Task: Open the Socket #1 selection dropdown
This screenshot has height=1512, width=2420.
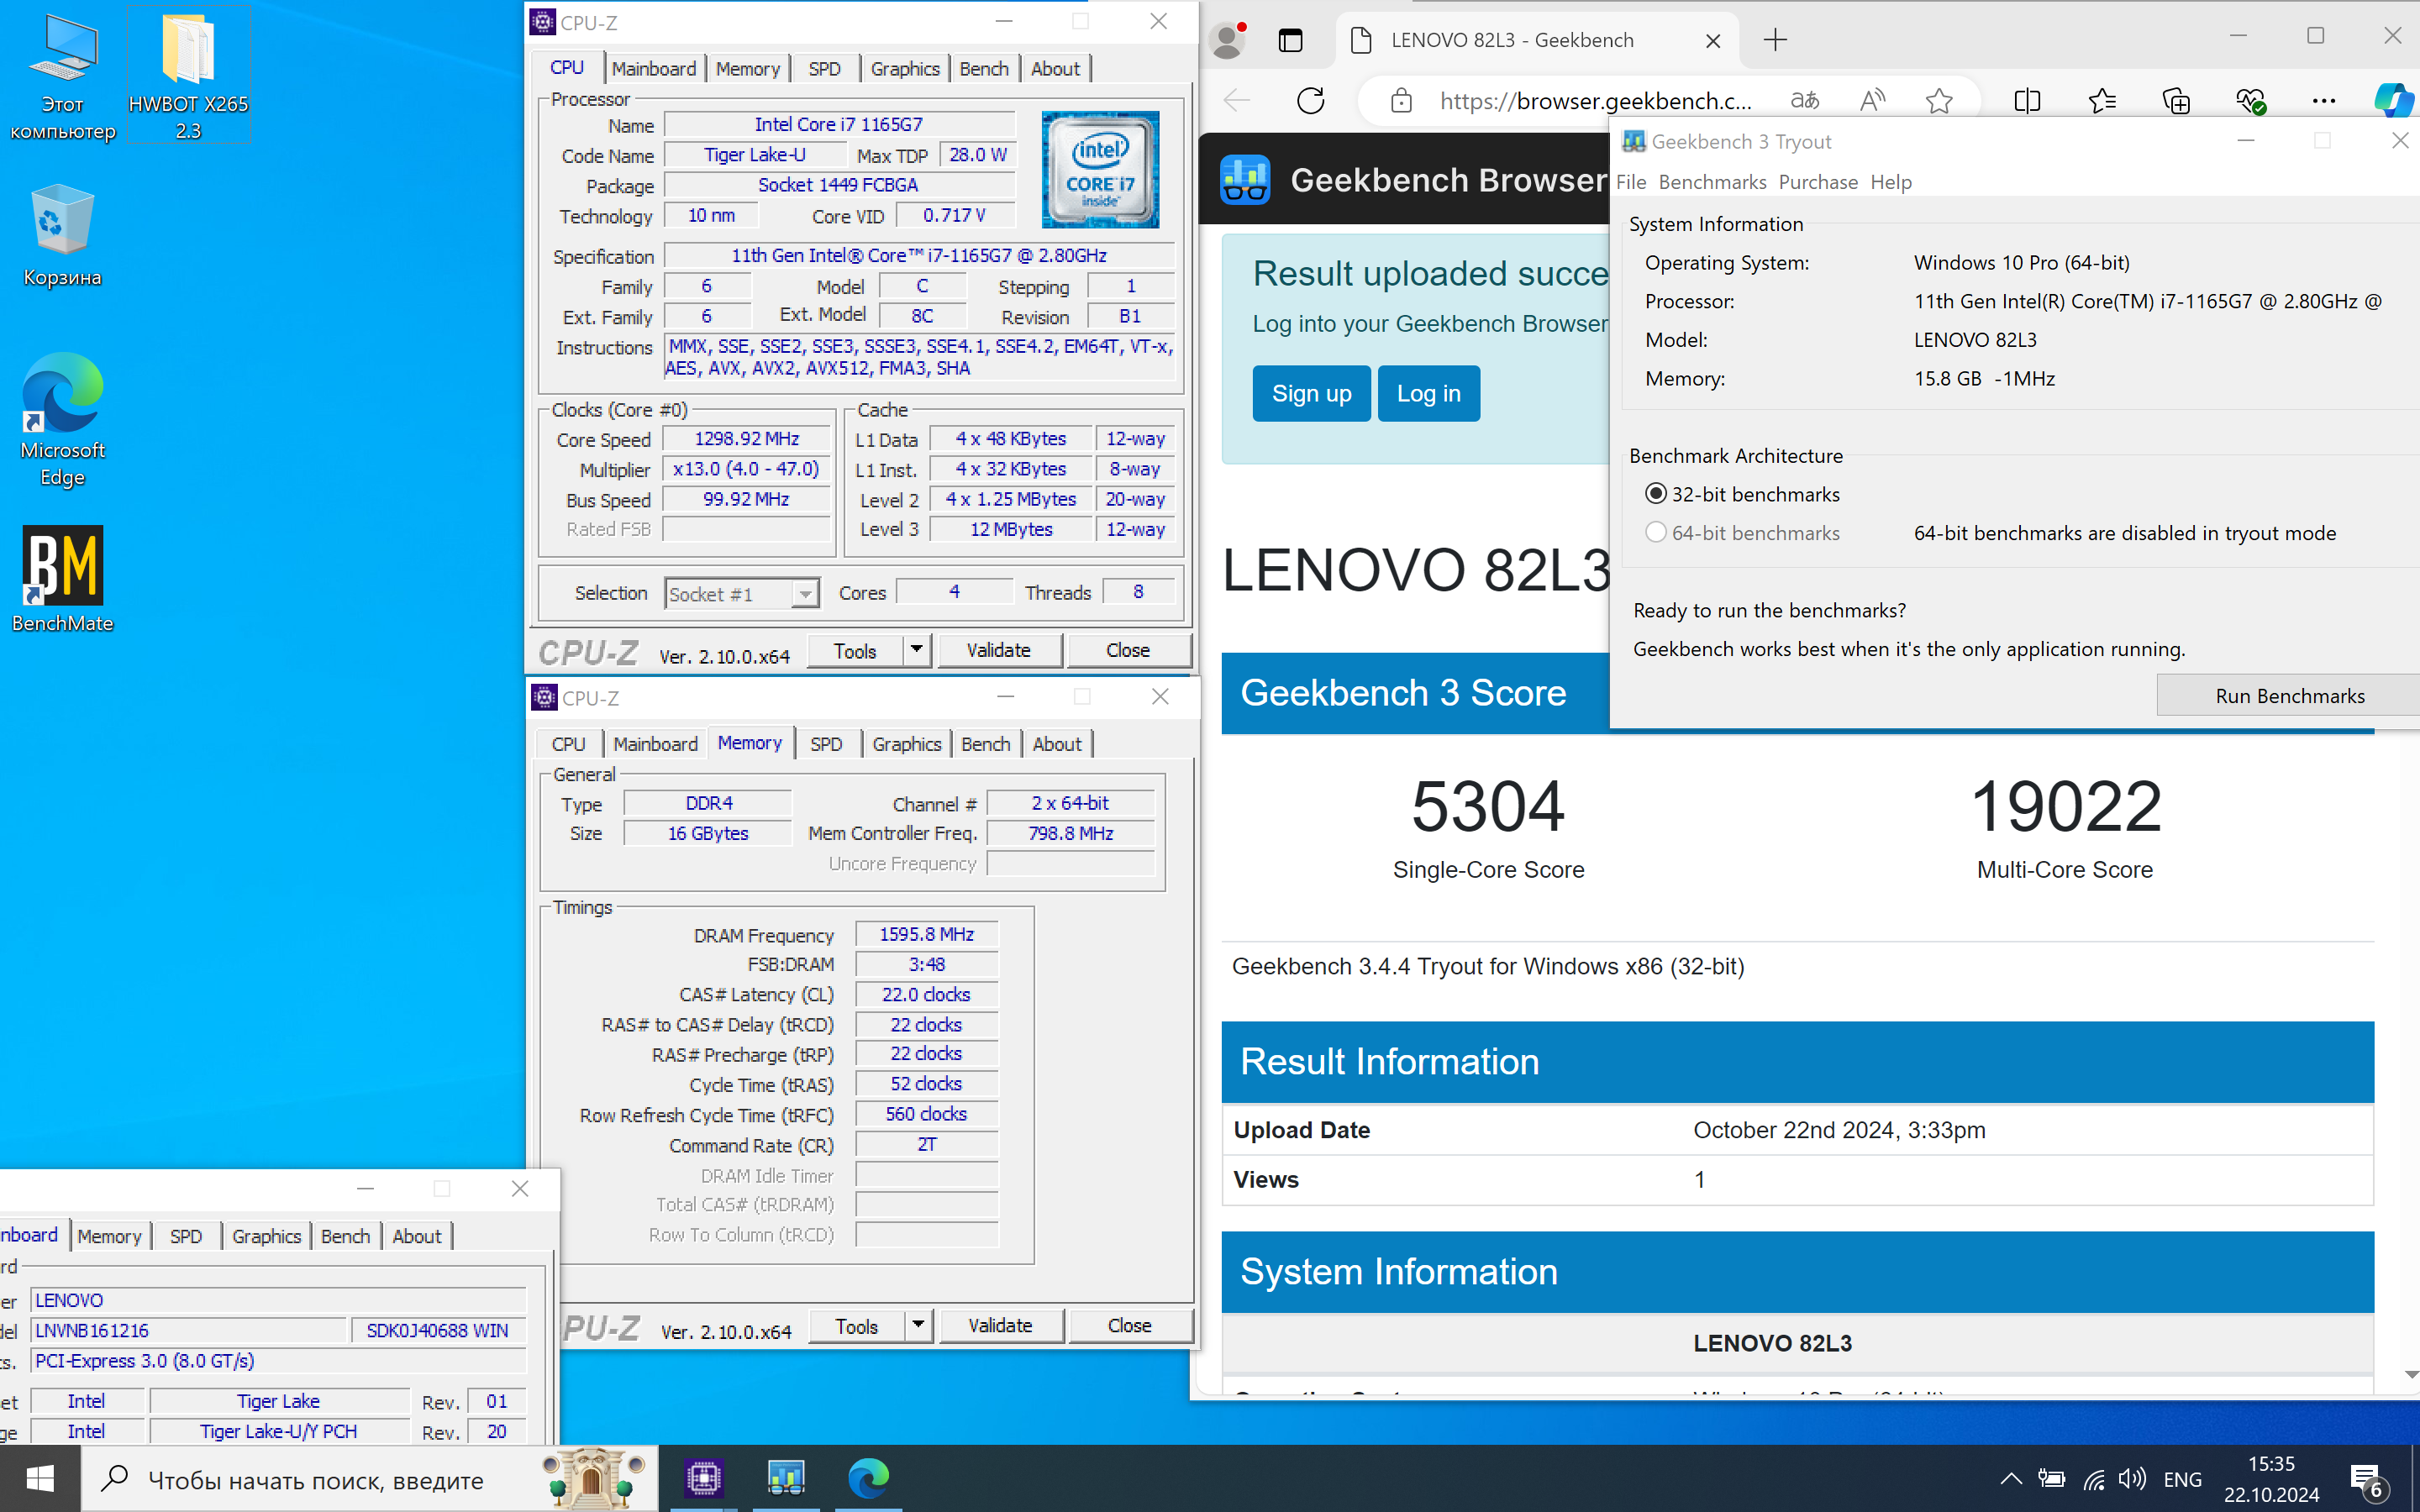Action: click(x=742, y=594)
